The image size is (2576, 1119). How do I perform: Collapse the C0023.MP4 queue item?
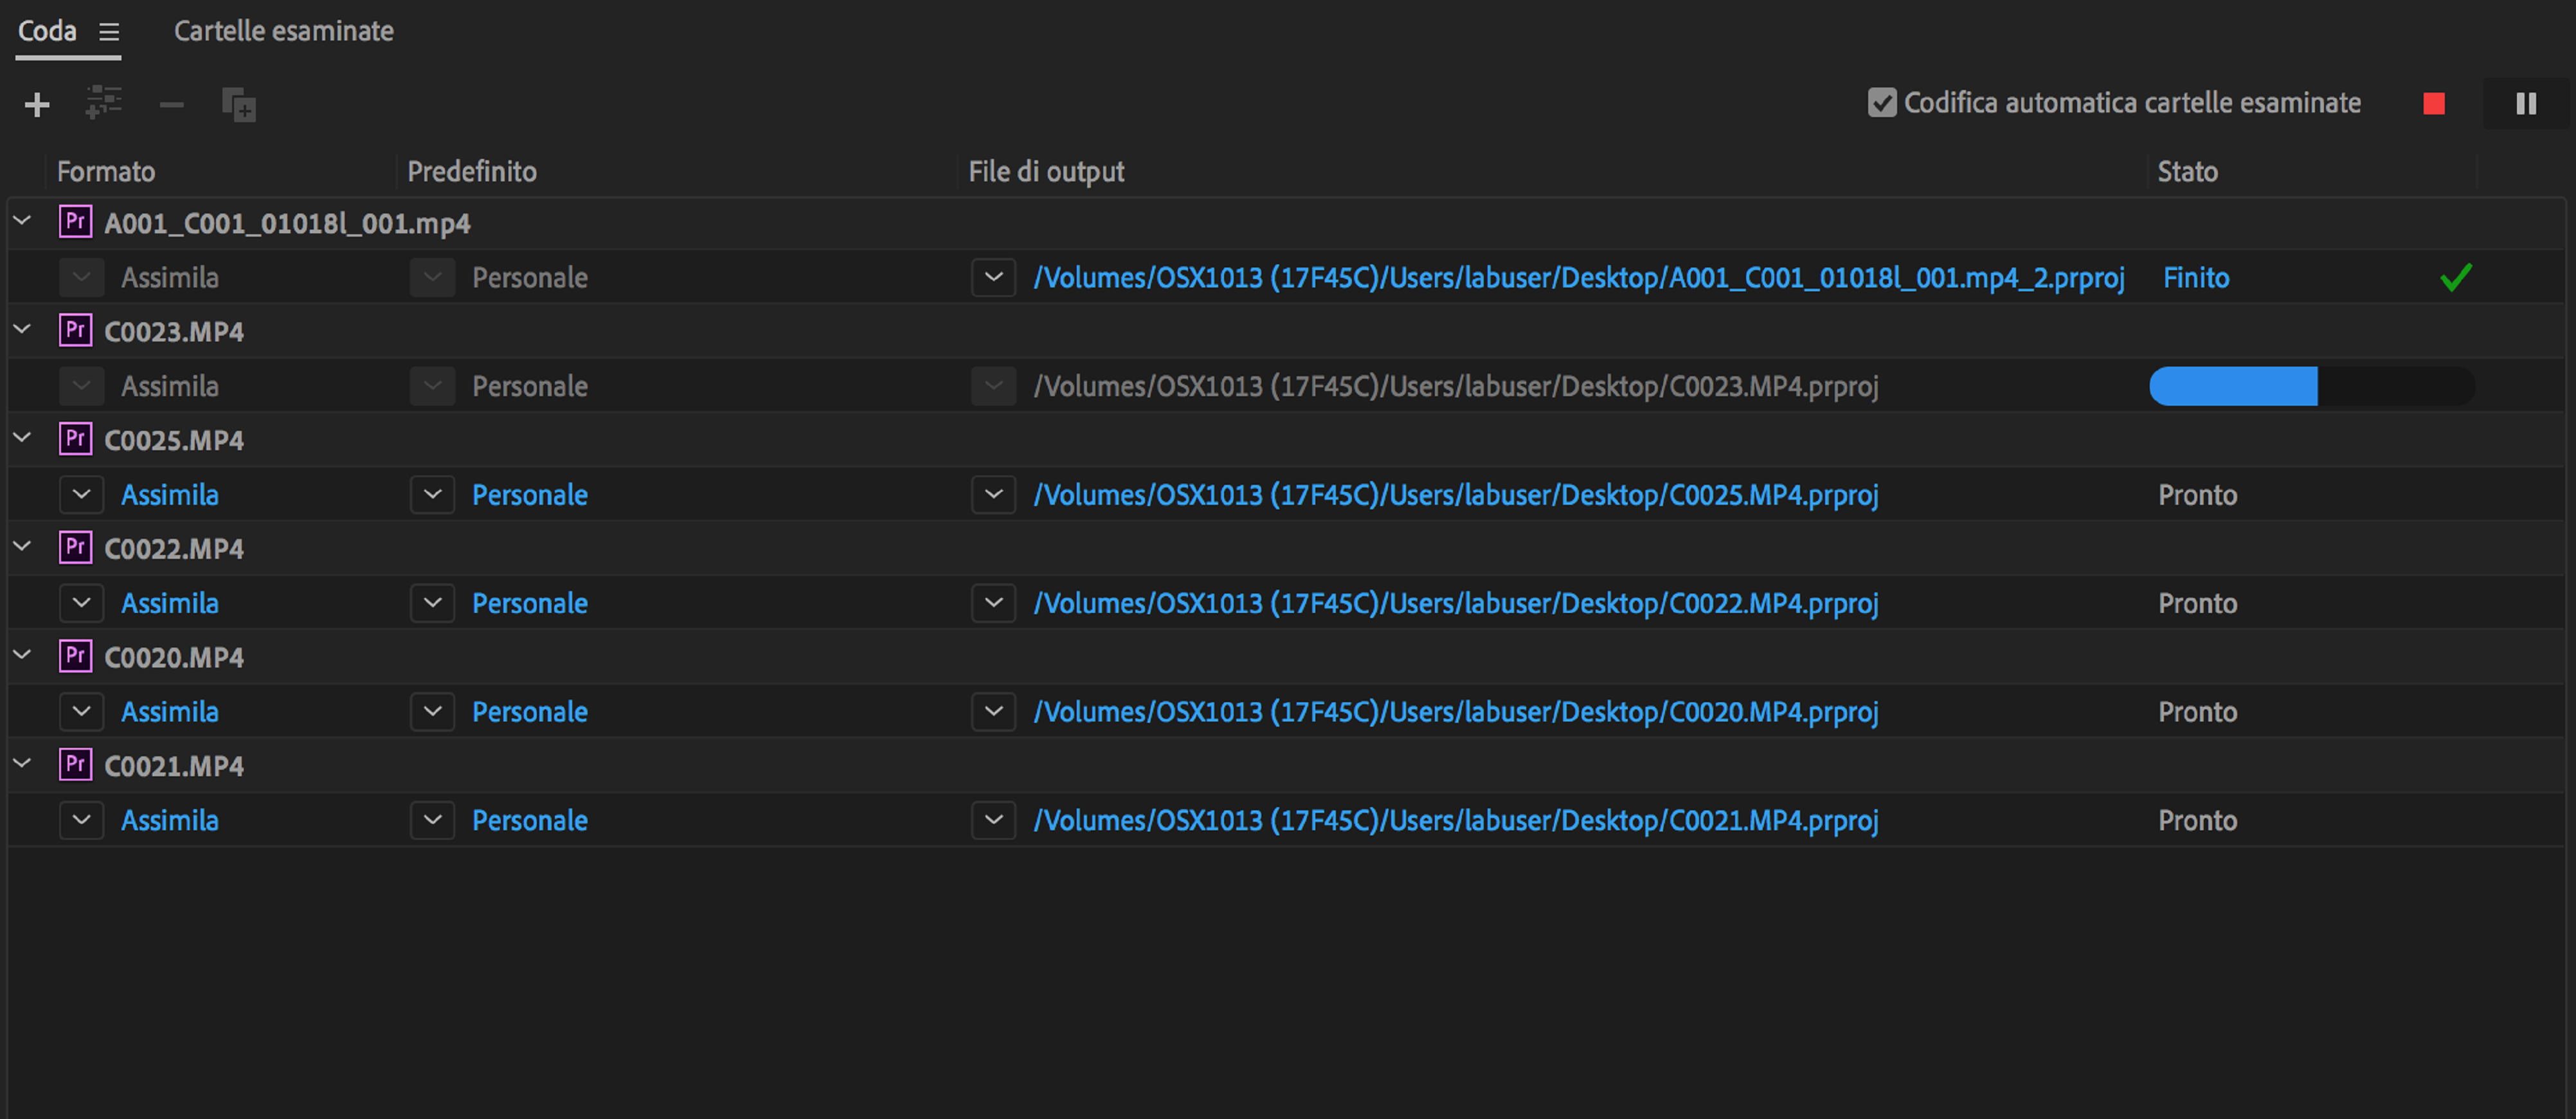(x=22, y=329)
